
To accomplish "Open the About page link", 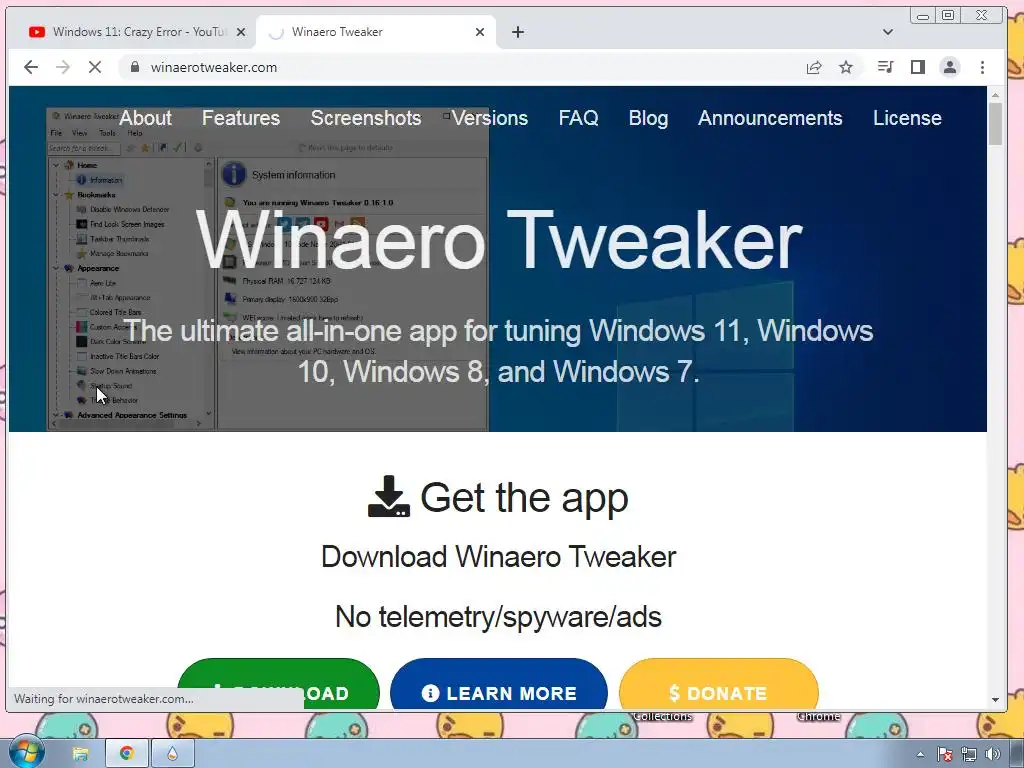I will pyautogui.click(x=145, y=118).
